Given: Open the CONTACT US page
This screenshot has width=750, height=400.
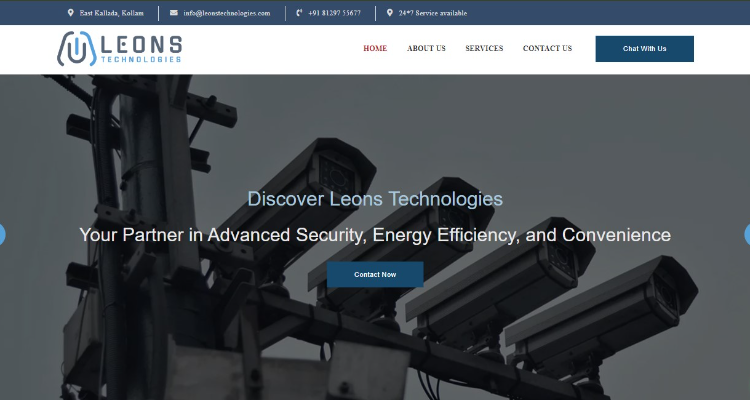Looking at the screenshot, I should (x=547, y=48).
